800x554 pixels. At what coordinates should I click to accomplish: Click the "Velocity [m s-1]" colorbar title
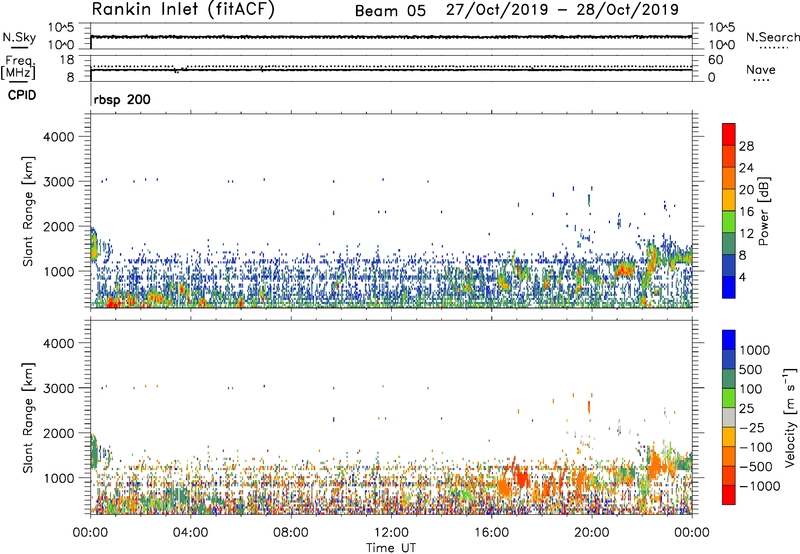click(791, 417)
